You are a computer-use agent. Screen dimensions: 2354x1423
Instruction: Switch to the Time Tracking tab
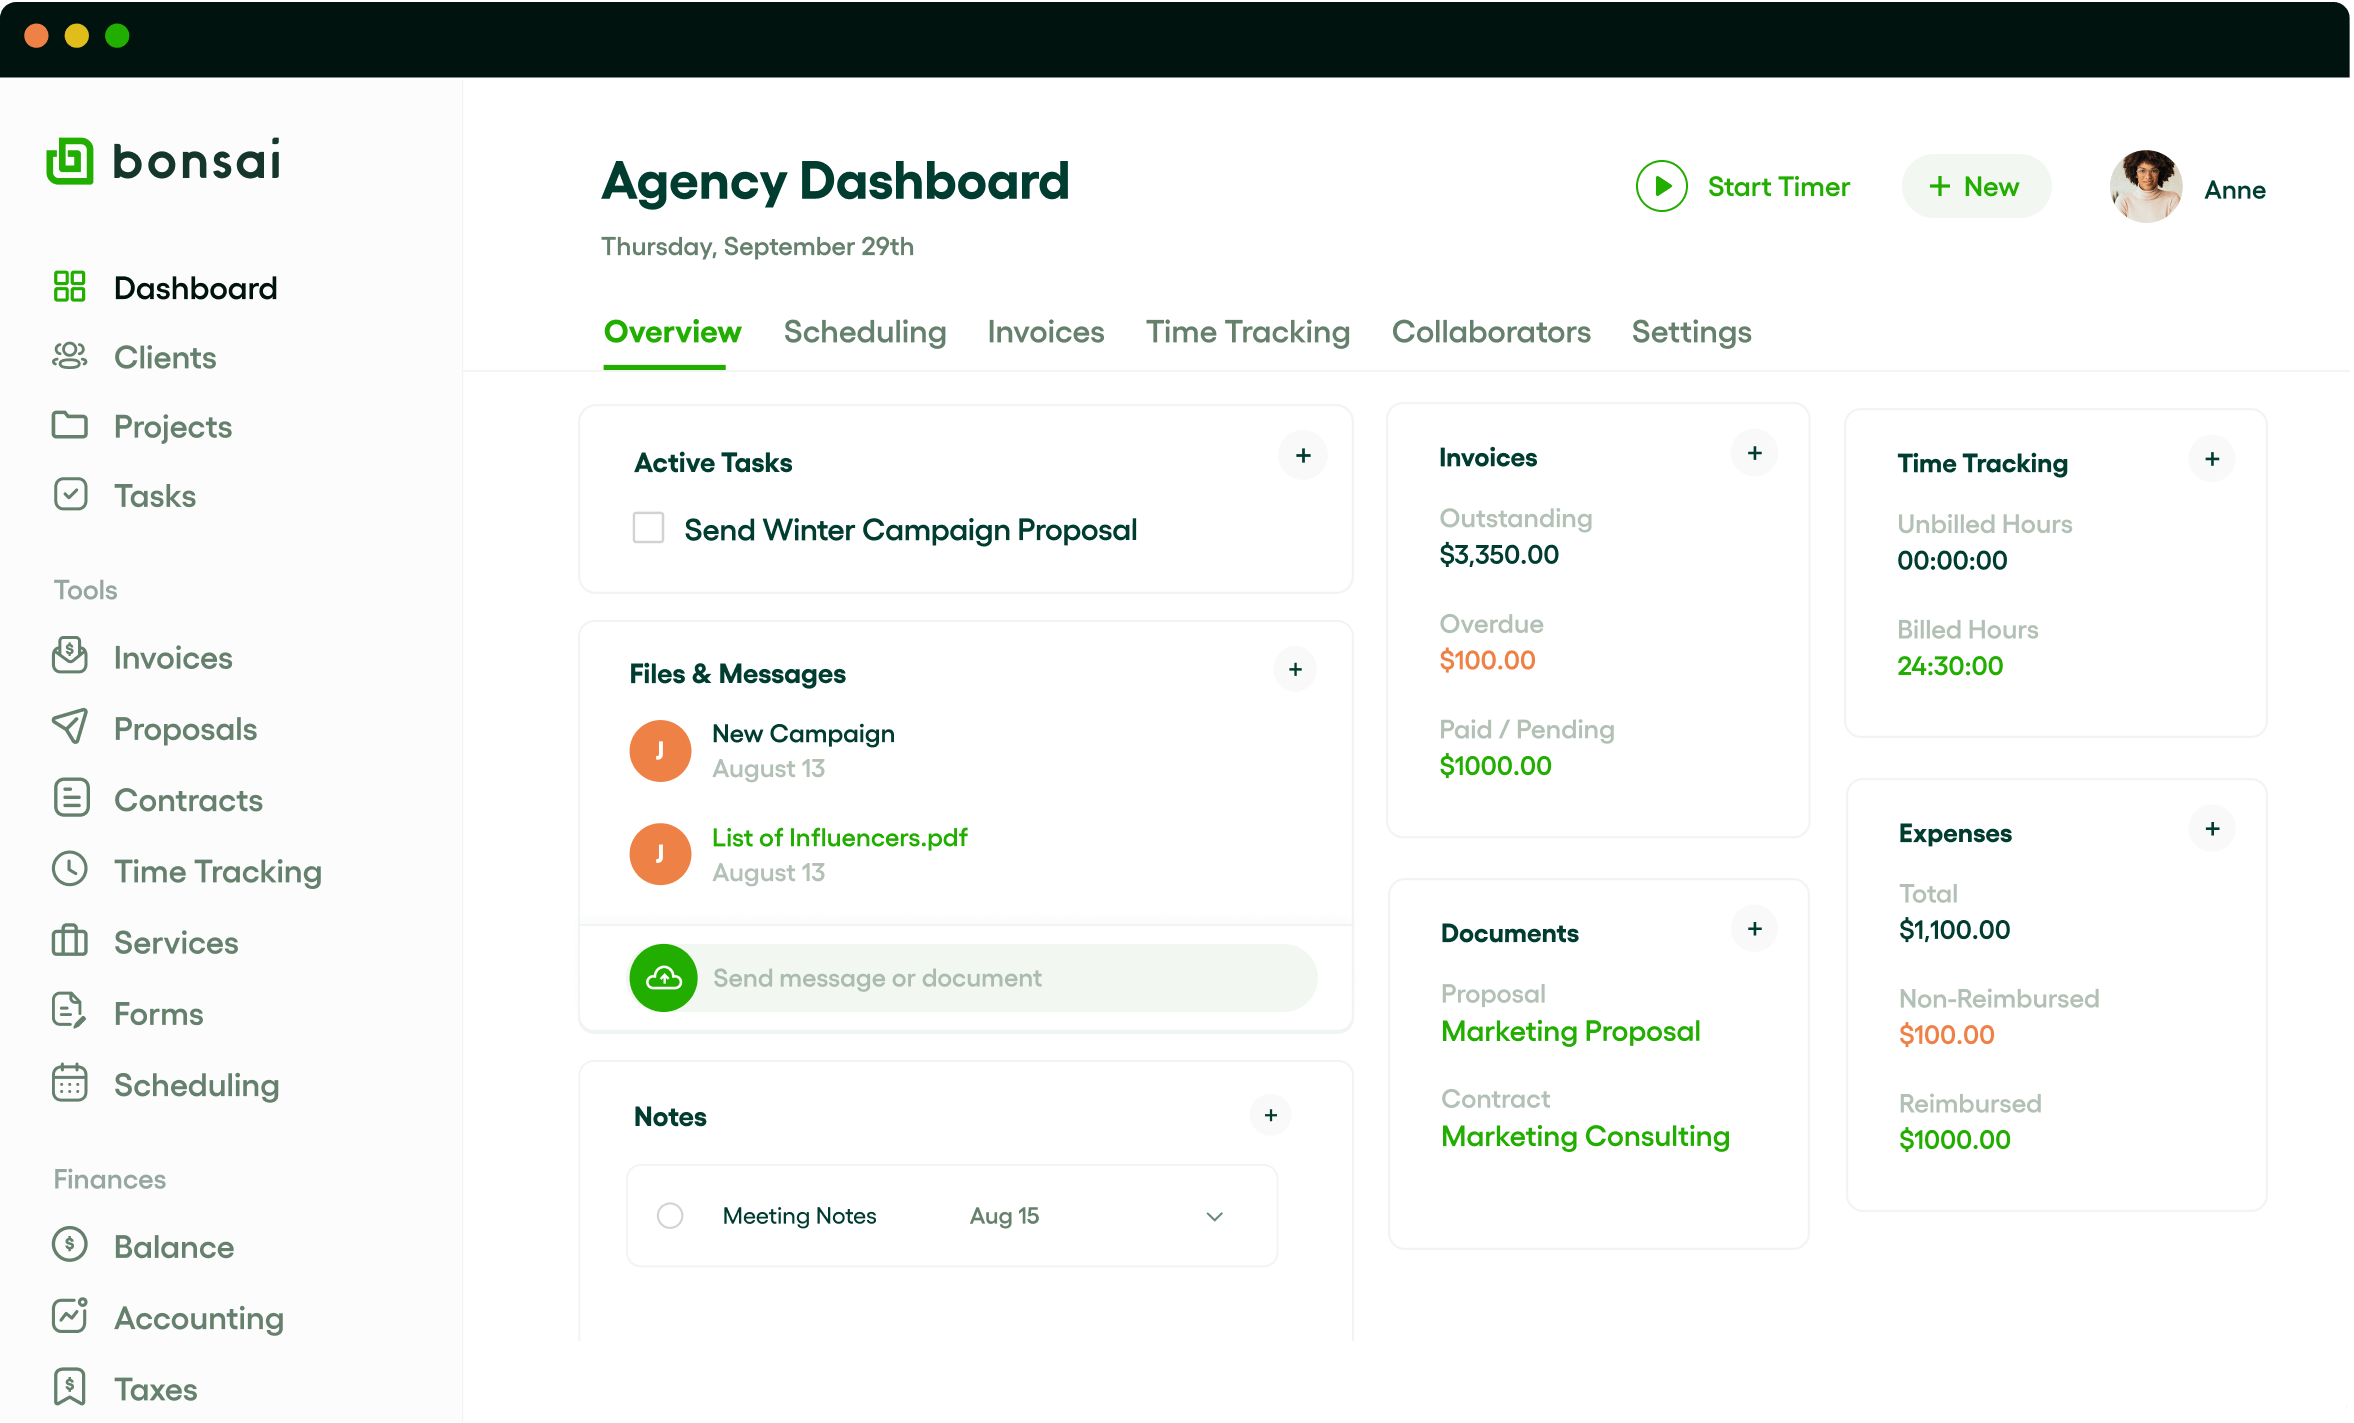1248,332
